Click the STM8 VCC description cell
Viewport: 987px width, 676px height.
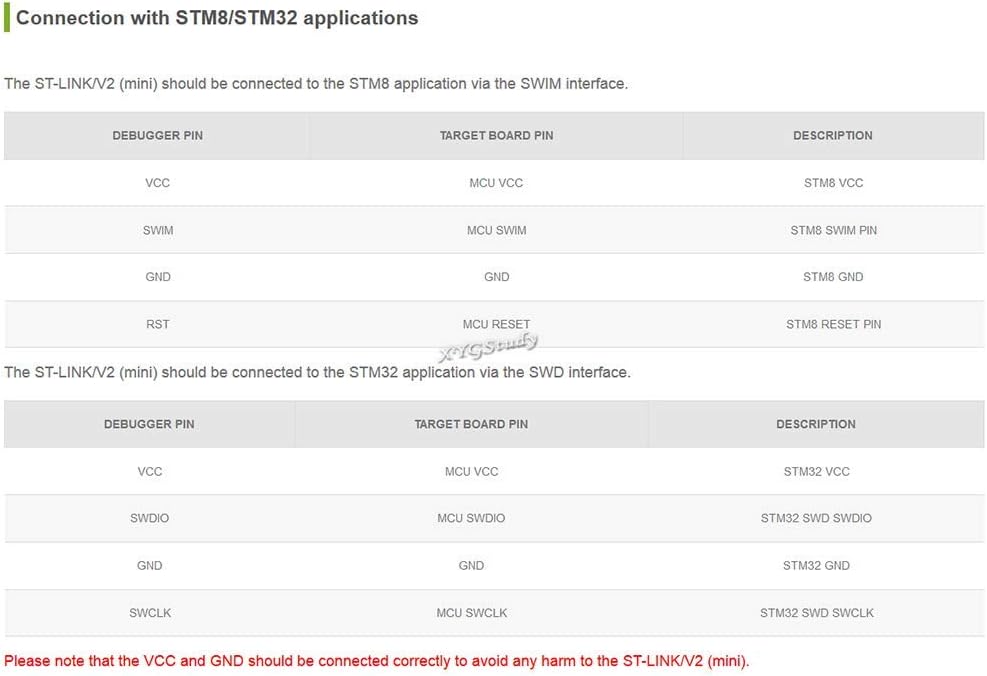833,183
